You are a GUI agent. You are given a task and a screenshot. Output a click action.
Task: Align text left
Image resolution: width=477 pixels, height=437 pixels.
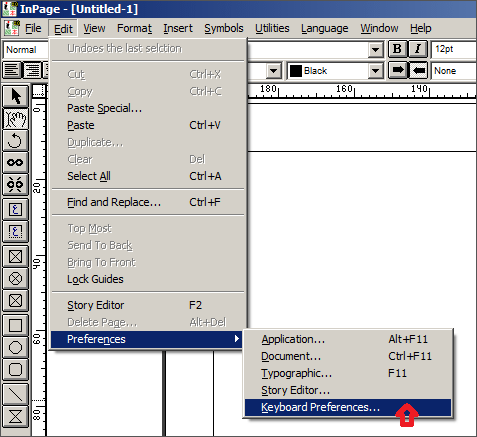(12, 70)
